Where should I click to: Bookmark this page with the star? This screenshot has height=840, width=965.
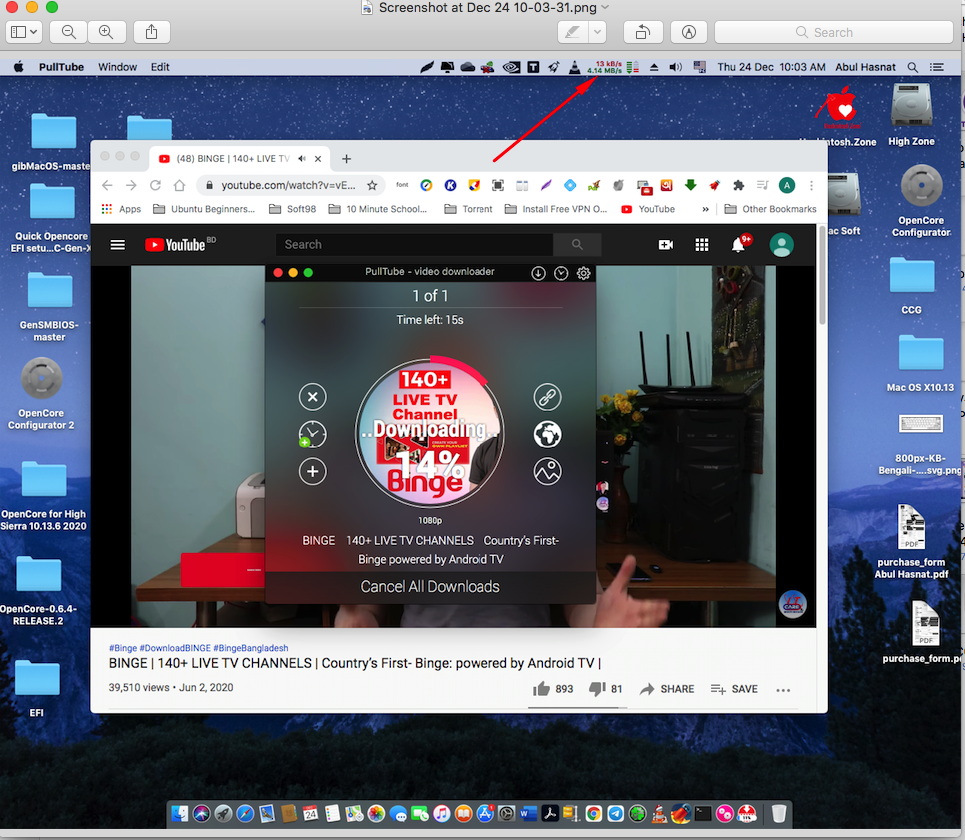click(372, 185)
